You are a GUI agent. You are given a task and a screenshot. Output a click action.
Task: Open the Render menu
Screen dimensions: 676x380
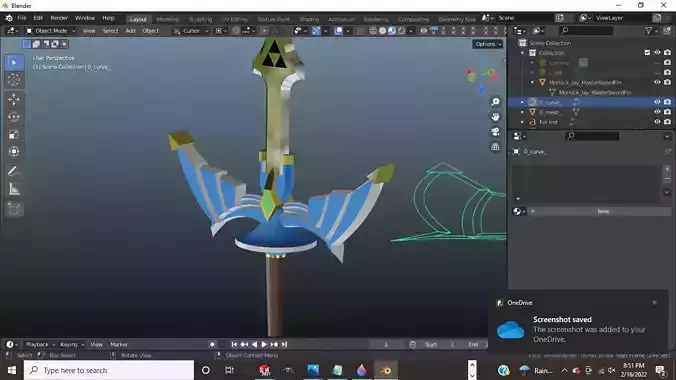tap(59, 18)
